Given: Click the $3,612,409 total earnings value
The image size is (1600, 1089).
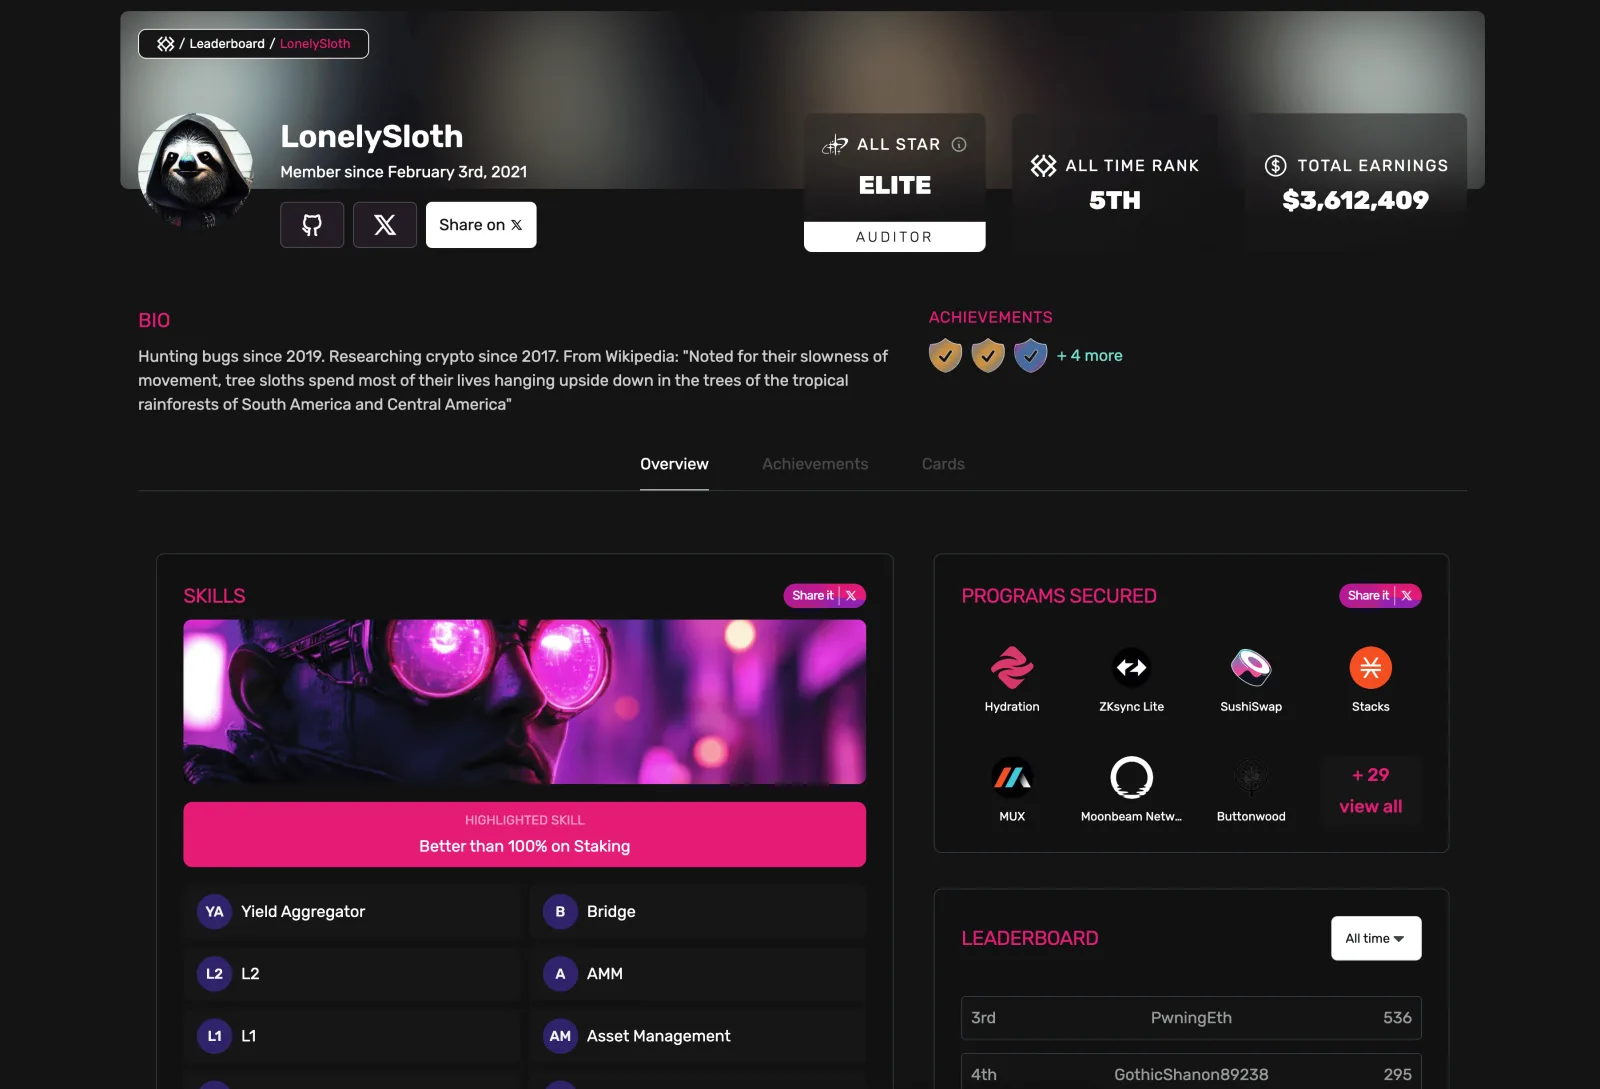Looking at the screenshot, I should 1356,200.
